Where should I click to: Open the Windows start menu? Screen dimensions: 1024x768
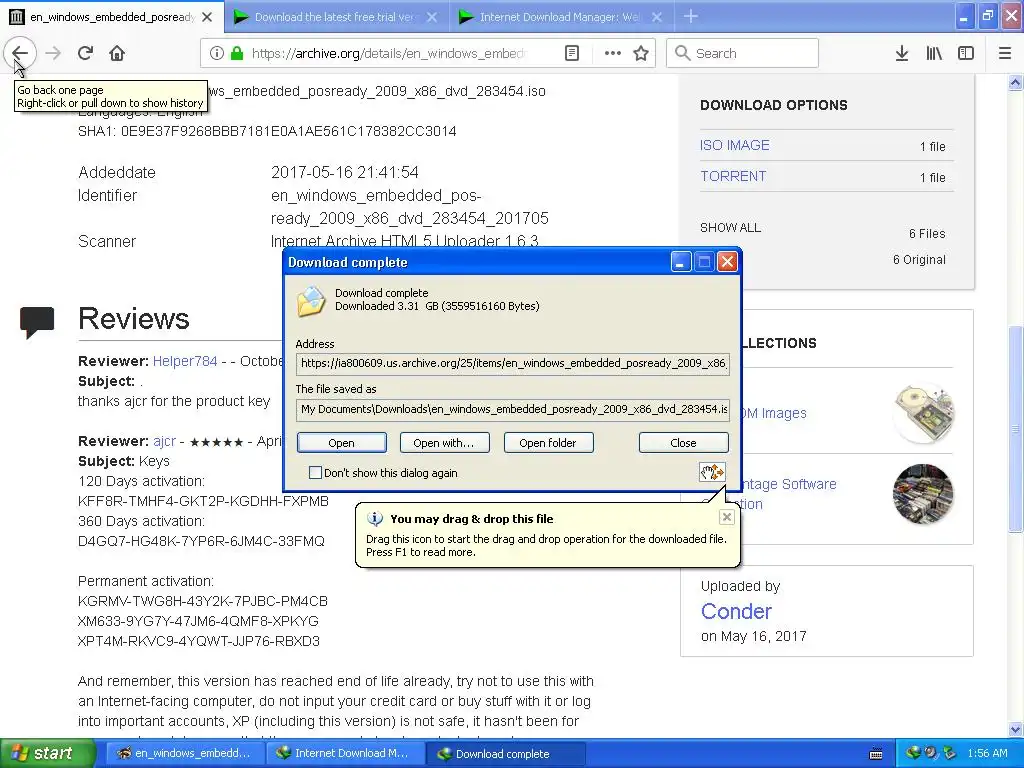47,753
